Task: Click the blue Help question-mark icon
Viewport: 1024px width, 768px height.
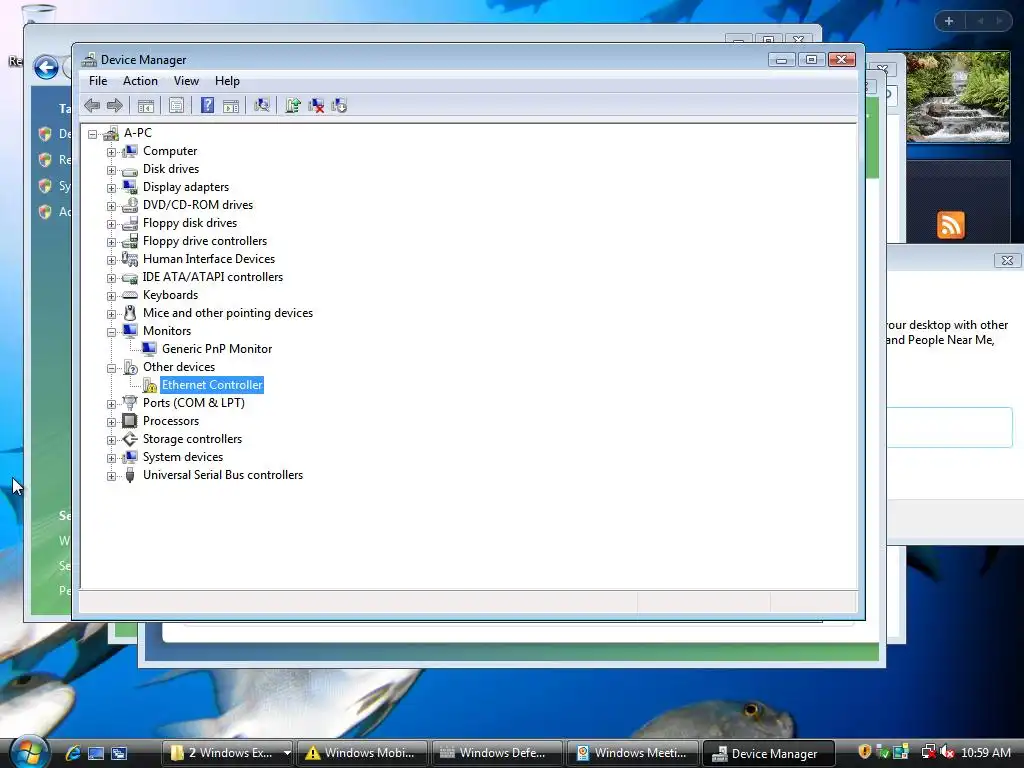Action: (207, 105)
